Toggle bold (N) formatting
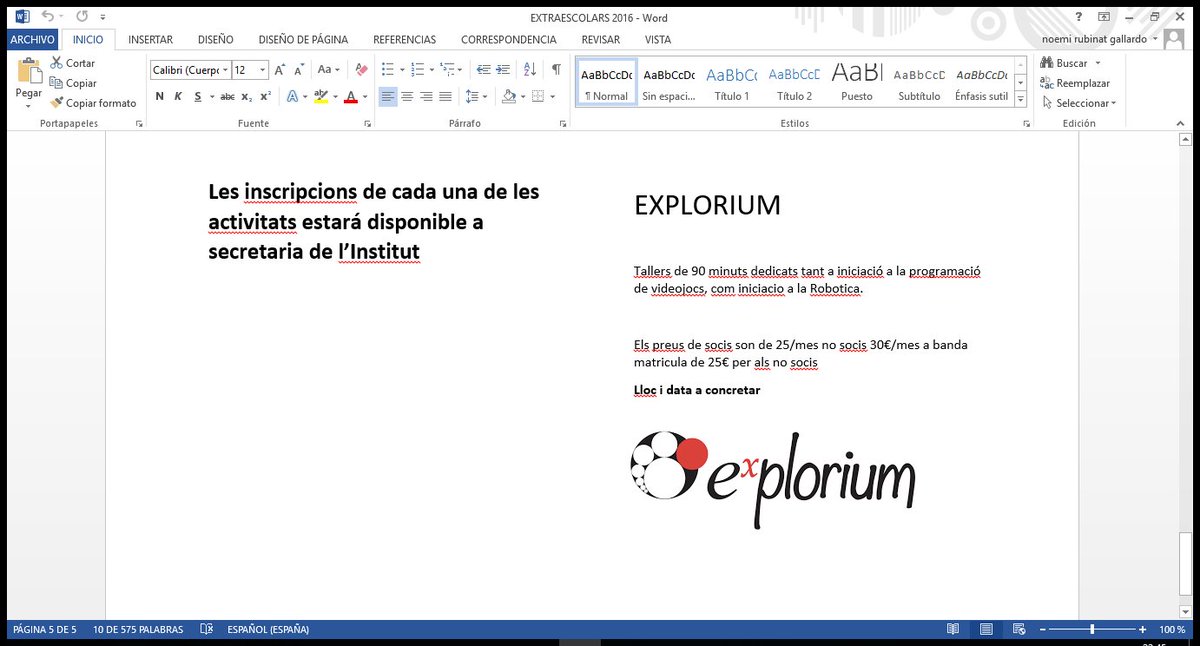This screenshot has width=1200, height=646. tap(159, 96)
